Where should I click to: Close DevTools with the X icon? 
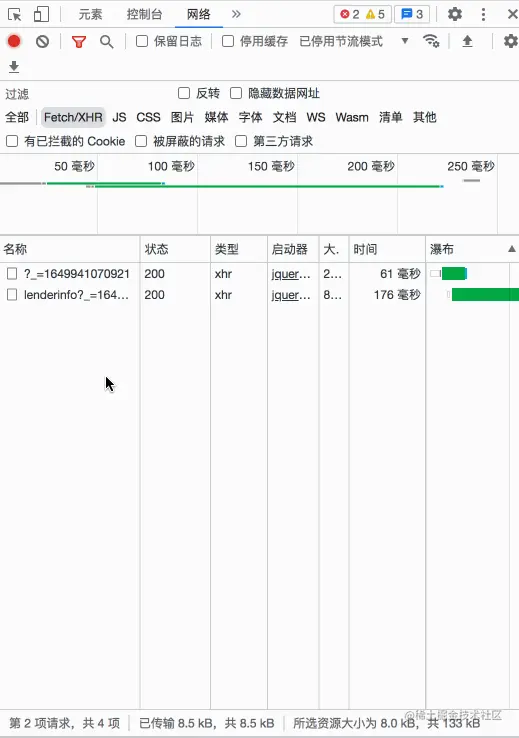tap(513, 14)
